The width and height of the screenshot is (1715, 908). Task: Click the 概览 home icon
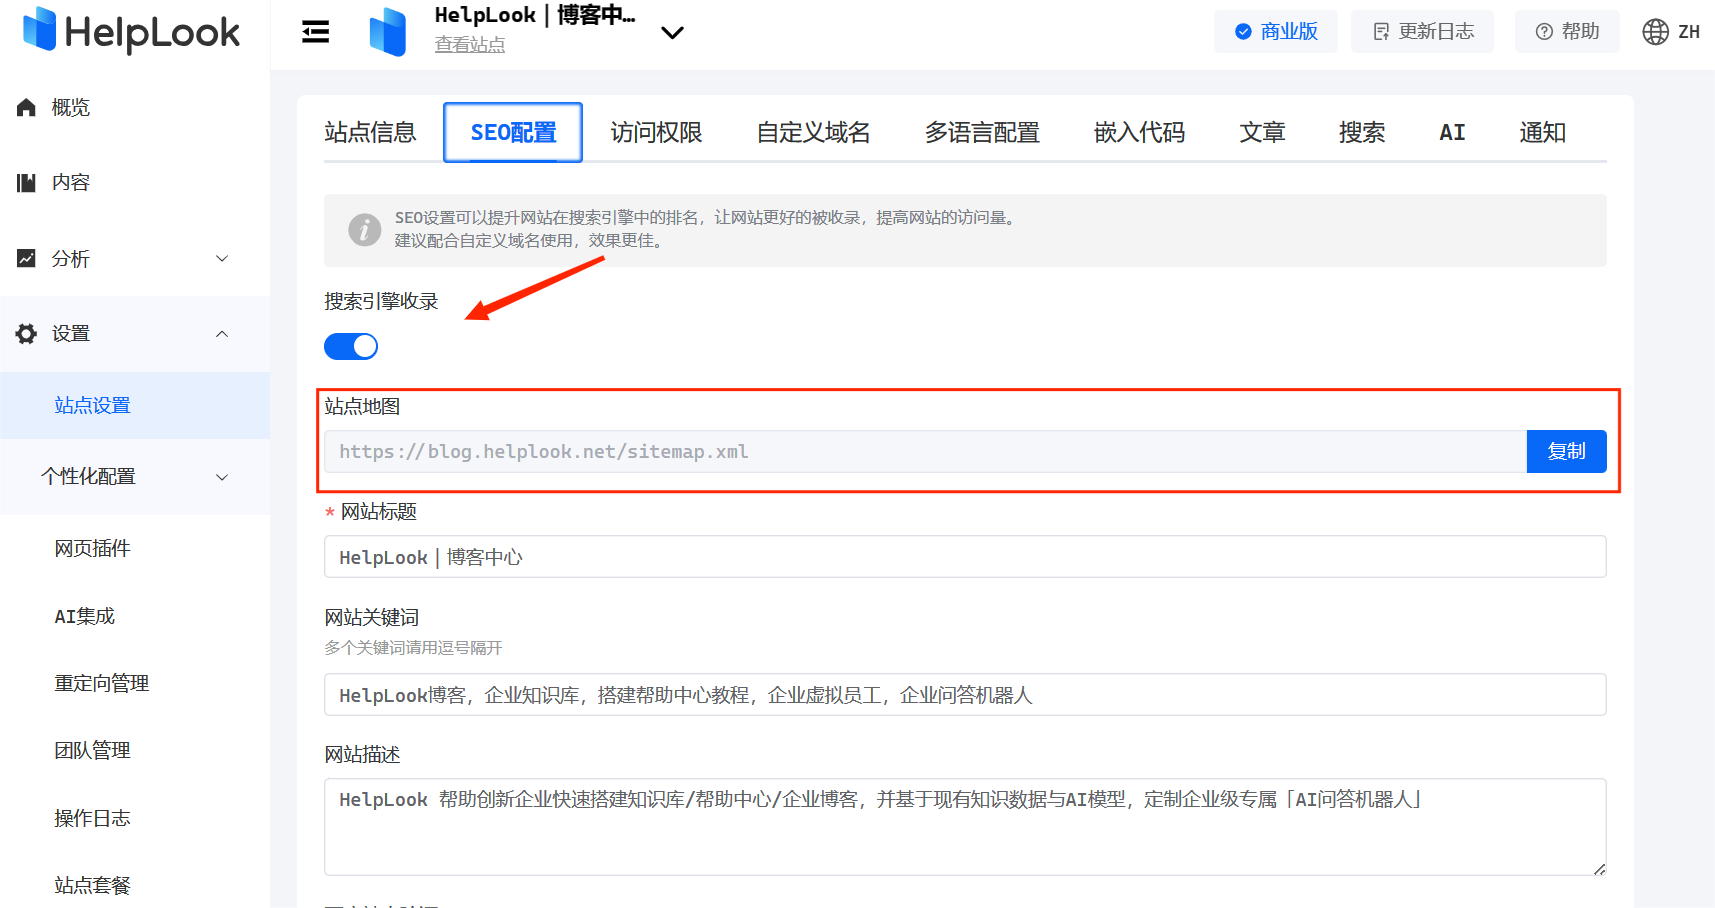(x=27, y=107)
